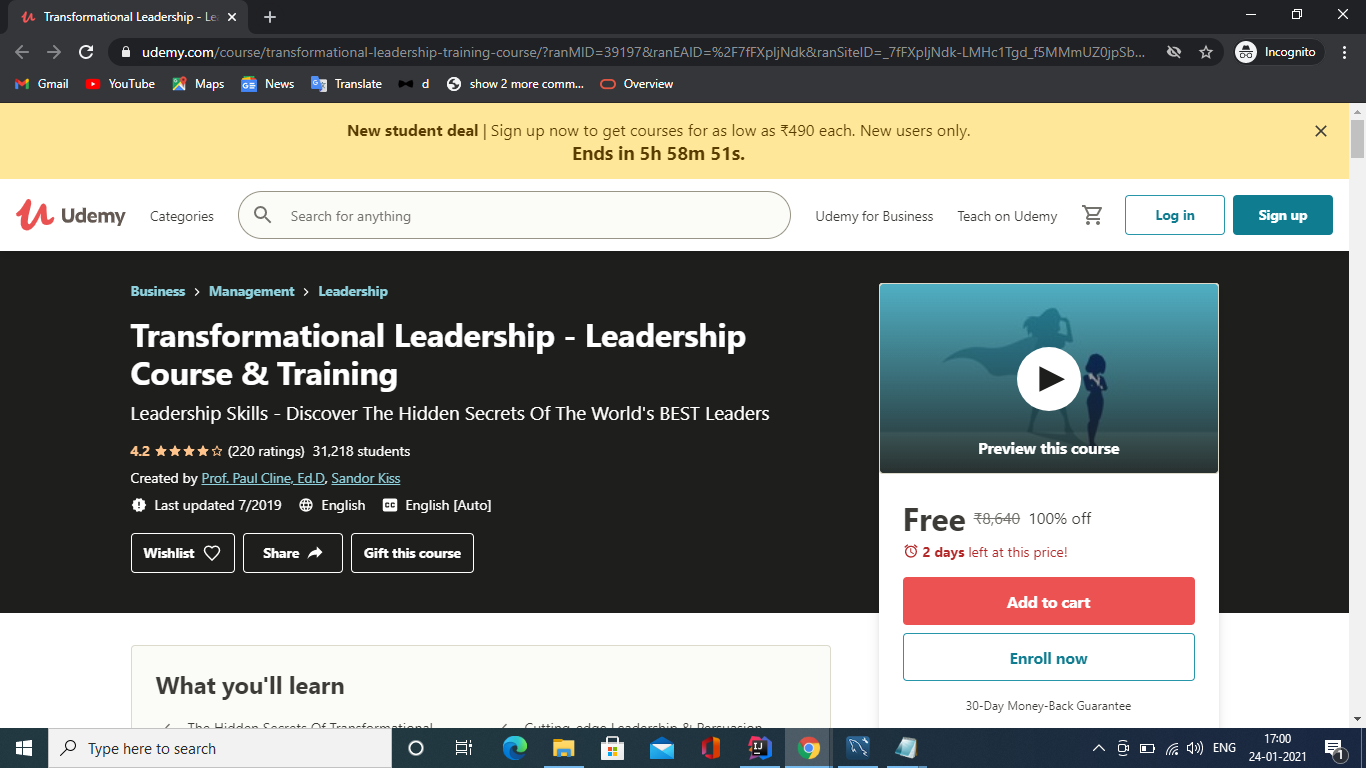Screen dimensions: 1366x768
Task: Click the Windows taskbar search box
Action: 220,748
